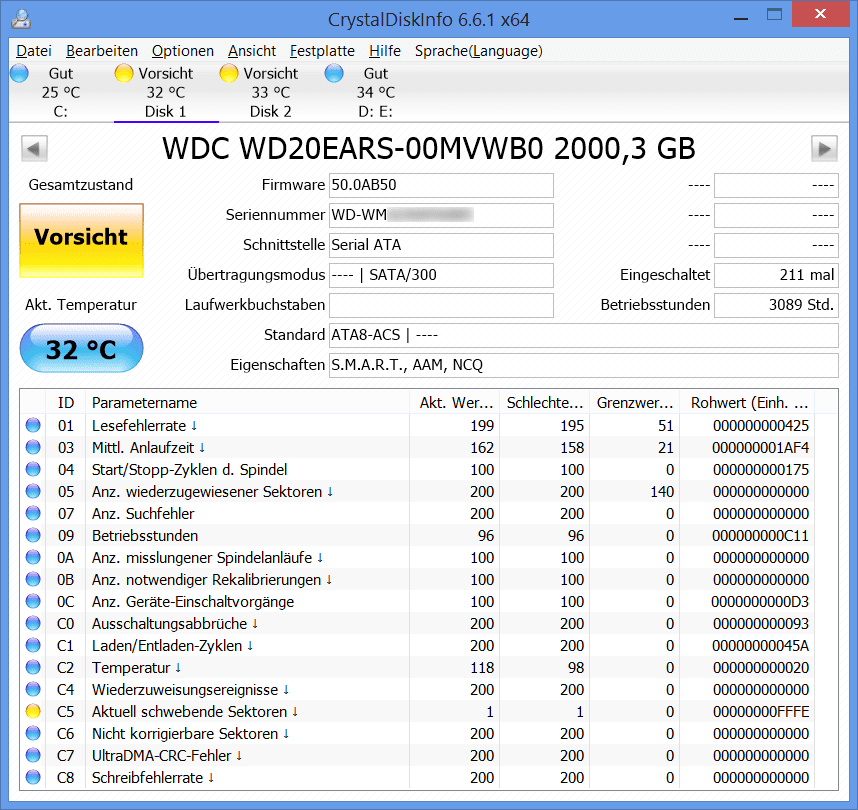858x810 pixels.
Task: Click the Schlechte... column header
Action: click(x=544, y=403)
